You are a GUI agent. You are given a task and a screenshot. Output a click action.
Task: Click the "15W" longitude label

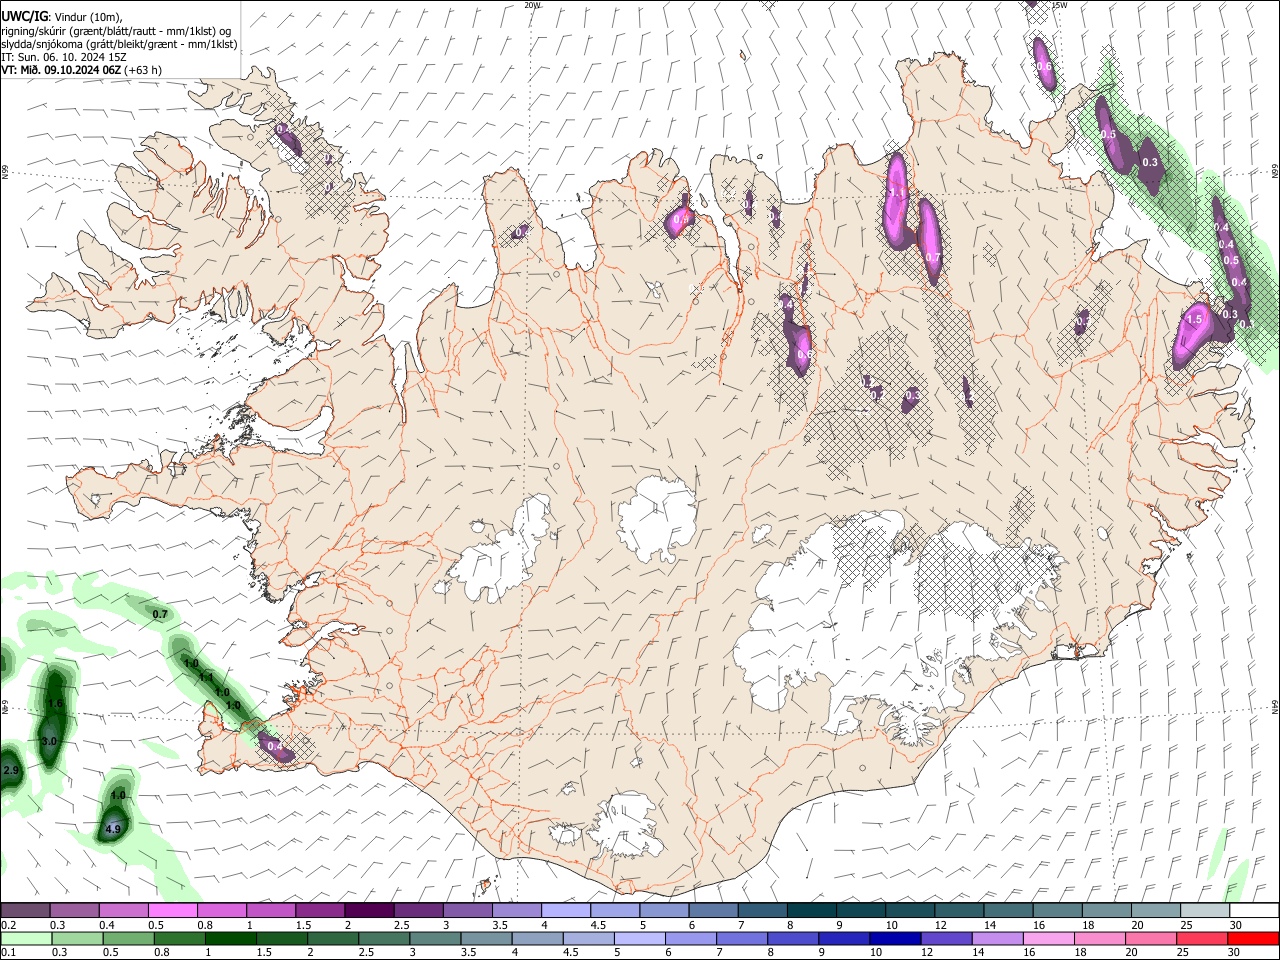pos(1059,5)
